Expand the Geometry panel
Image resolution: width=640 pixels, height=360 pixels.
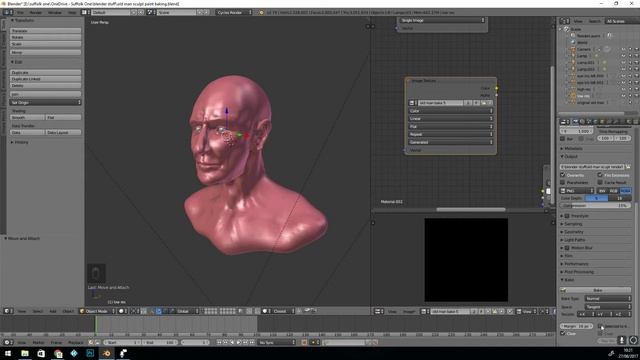(x=573, y=232)
